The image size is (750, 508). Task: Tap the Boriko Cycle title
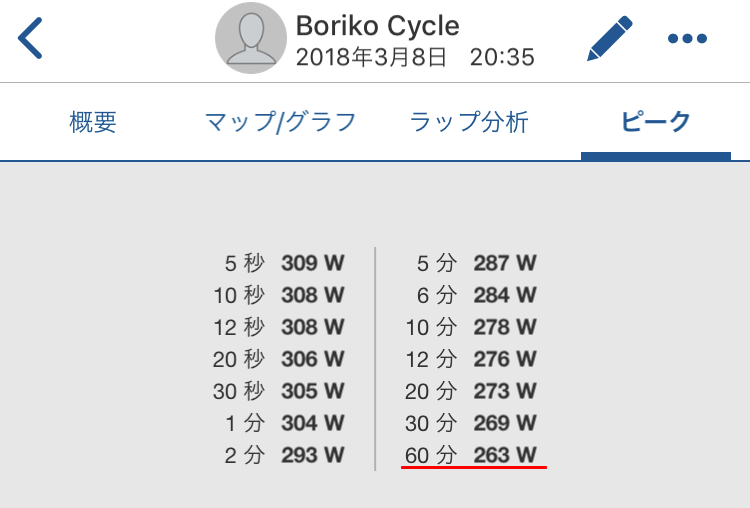click(x=377, y=25)
